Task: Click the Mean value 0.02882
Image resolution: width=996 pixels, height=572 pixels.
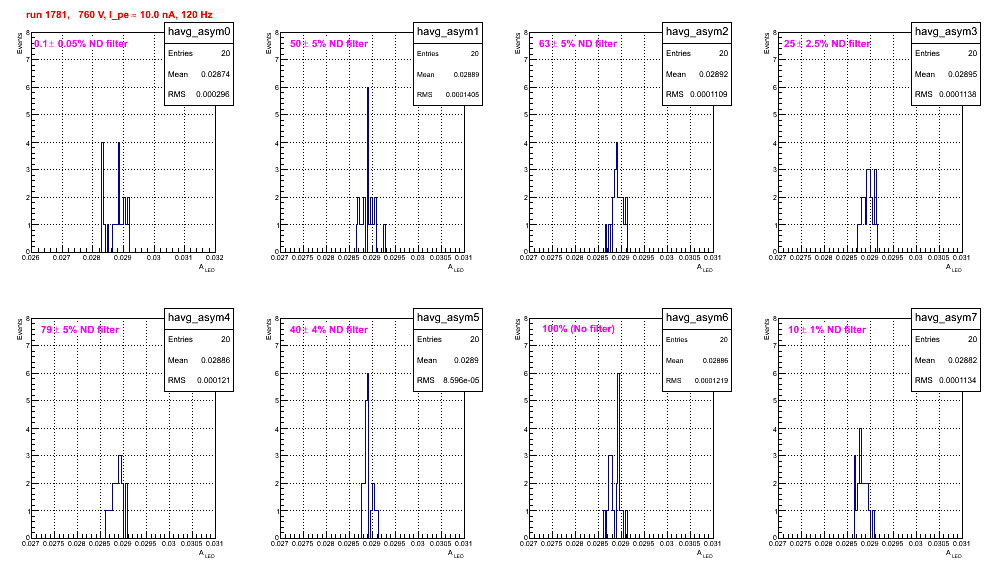Action: (962, 360)
